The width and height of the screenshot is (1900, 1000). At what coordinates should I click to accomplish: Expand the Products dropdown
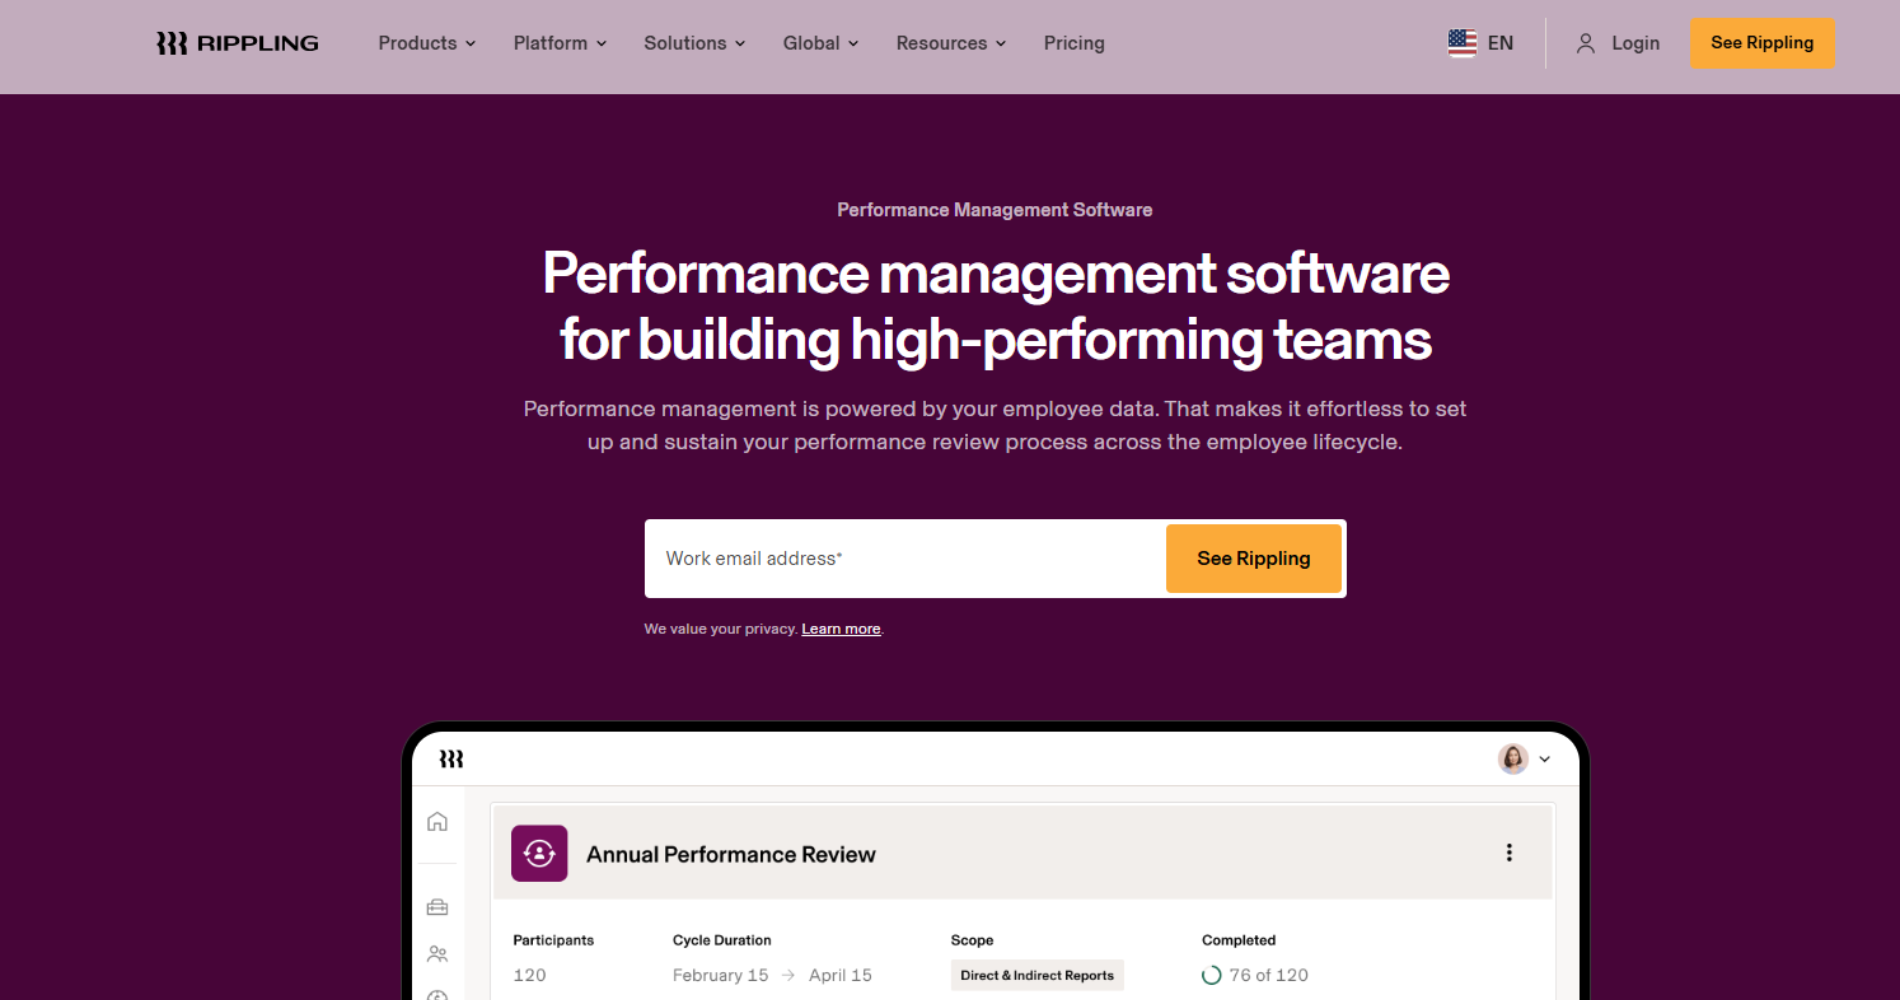click(x=426, y=43)
